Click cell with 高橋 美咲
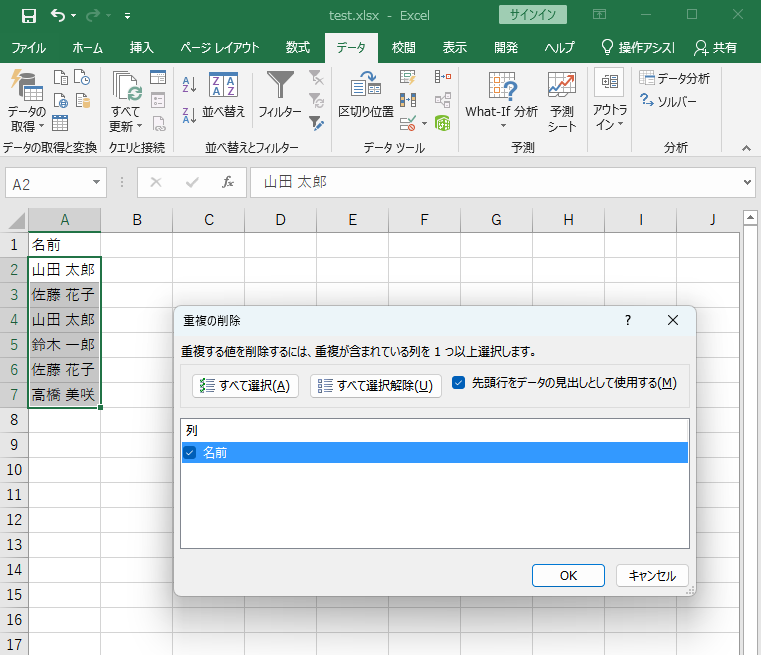The width and height of the screenshot is (761, 655). pyautogui.click(x=65, y=395)
